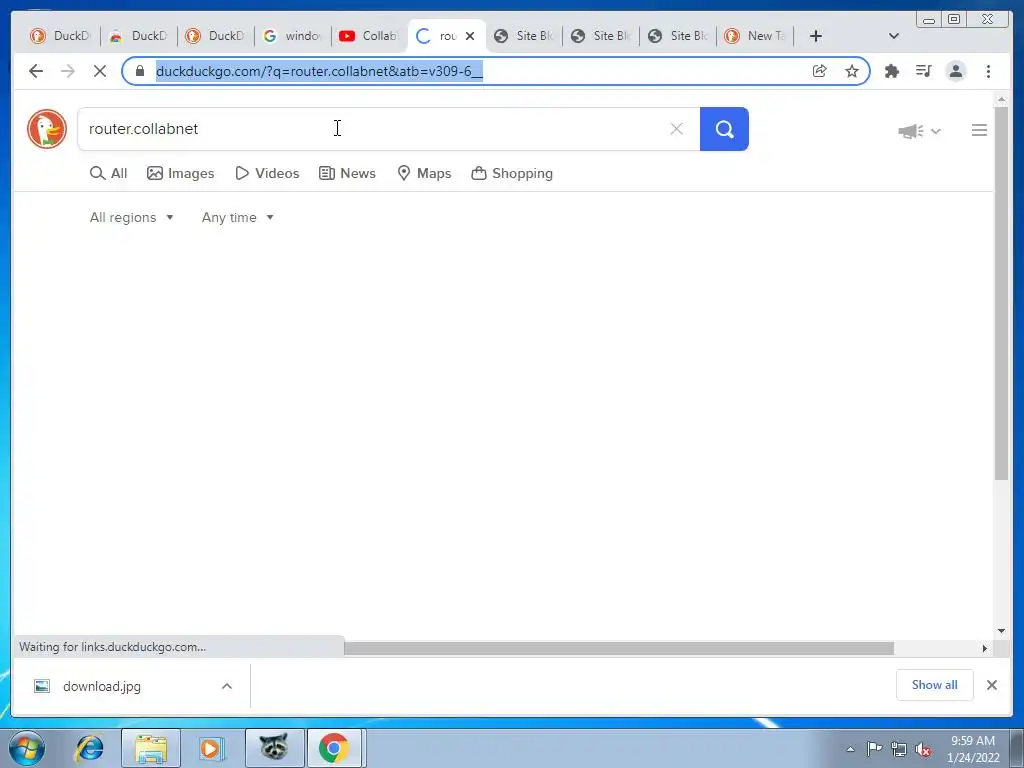Switch to the New Tab tab
The width and height of the screenshot is (1024, 768).
[755, 36]
